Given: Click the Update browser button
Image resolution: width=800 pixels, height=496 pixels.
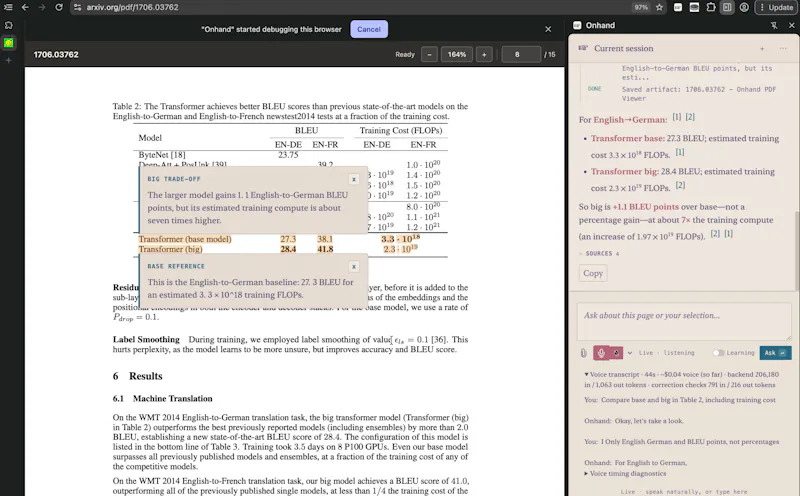Looking at the screenshot, I should click(776, 7).
